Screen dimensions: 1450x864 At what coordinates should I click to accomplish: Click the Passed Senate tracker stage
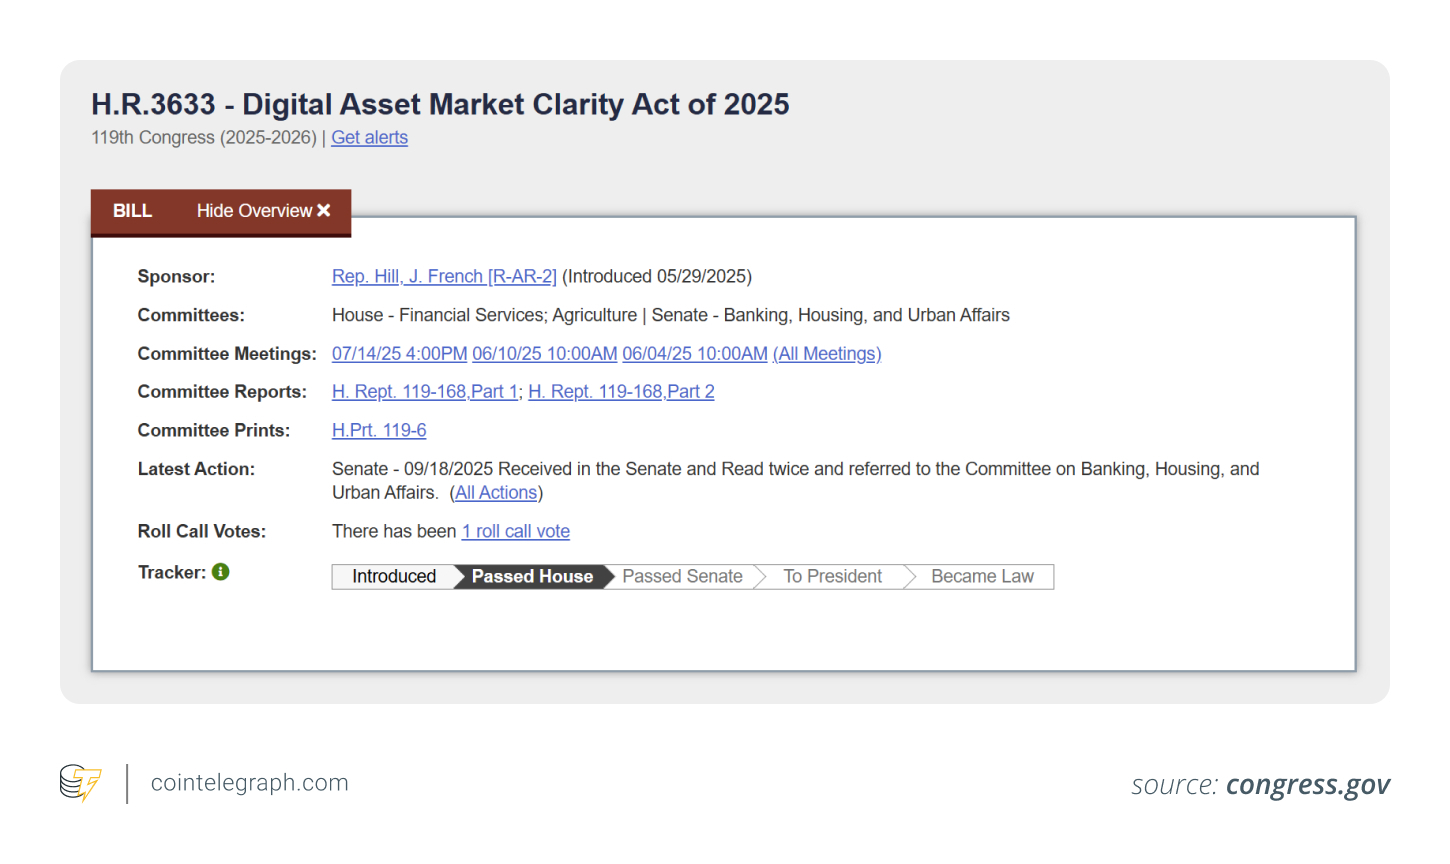click(682, 577)
